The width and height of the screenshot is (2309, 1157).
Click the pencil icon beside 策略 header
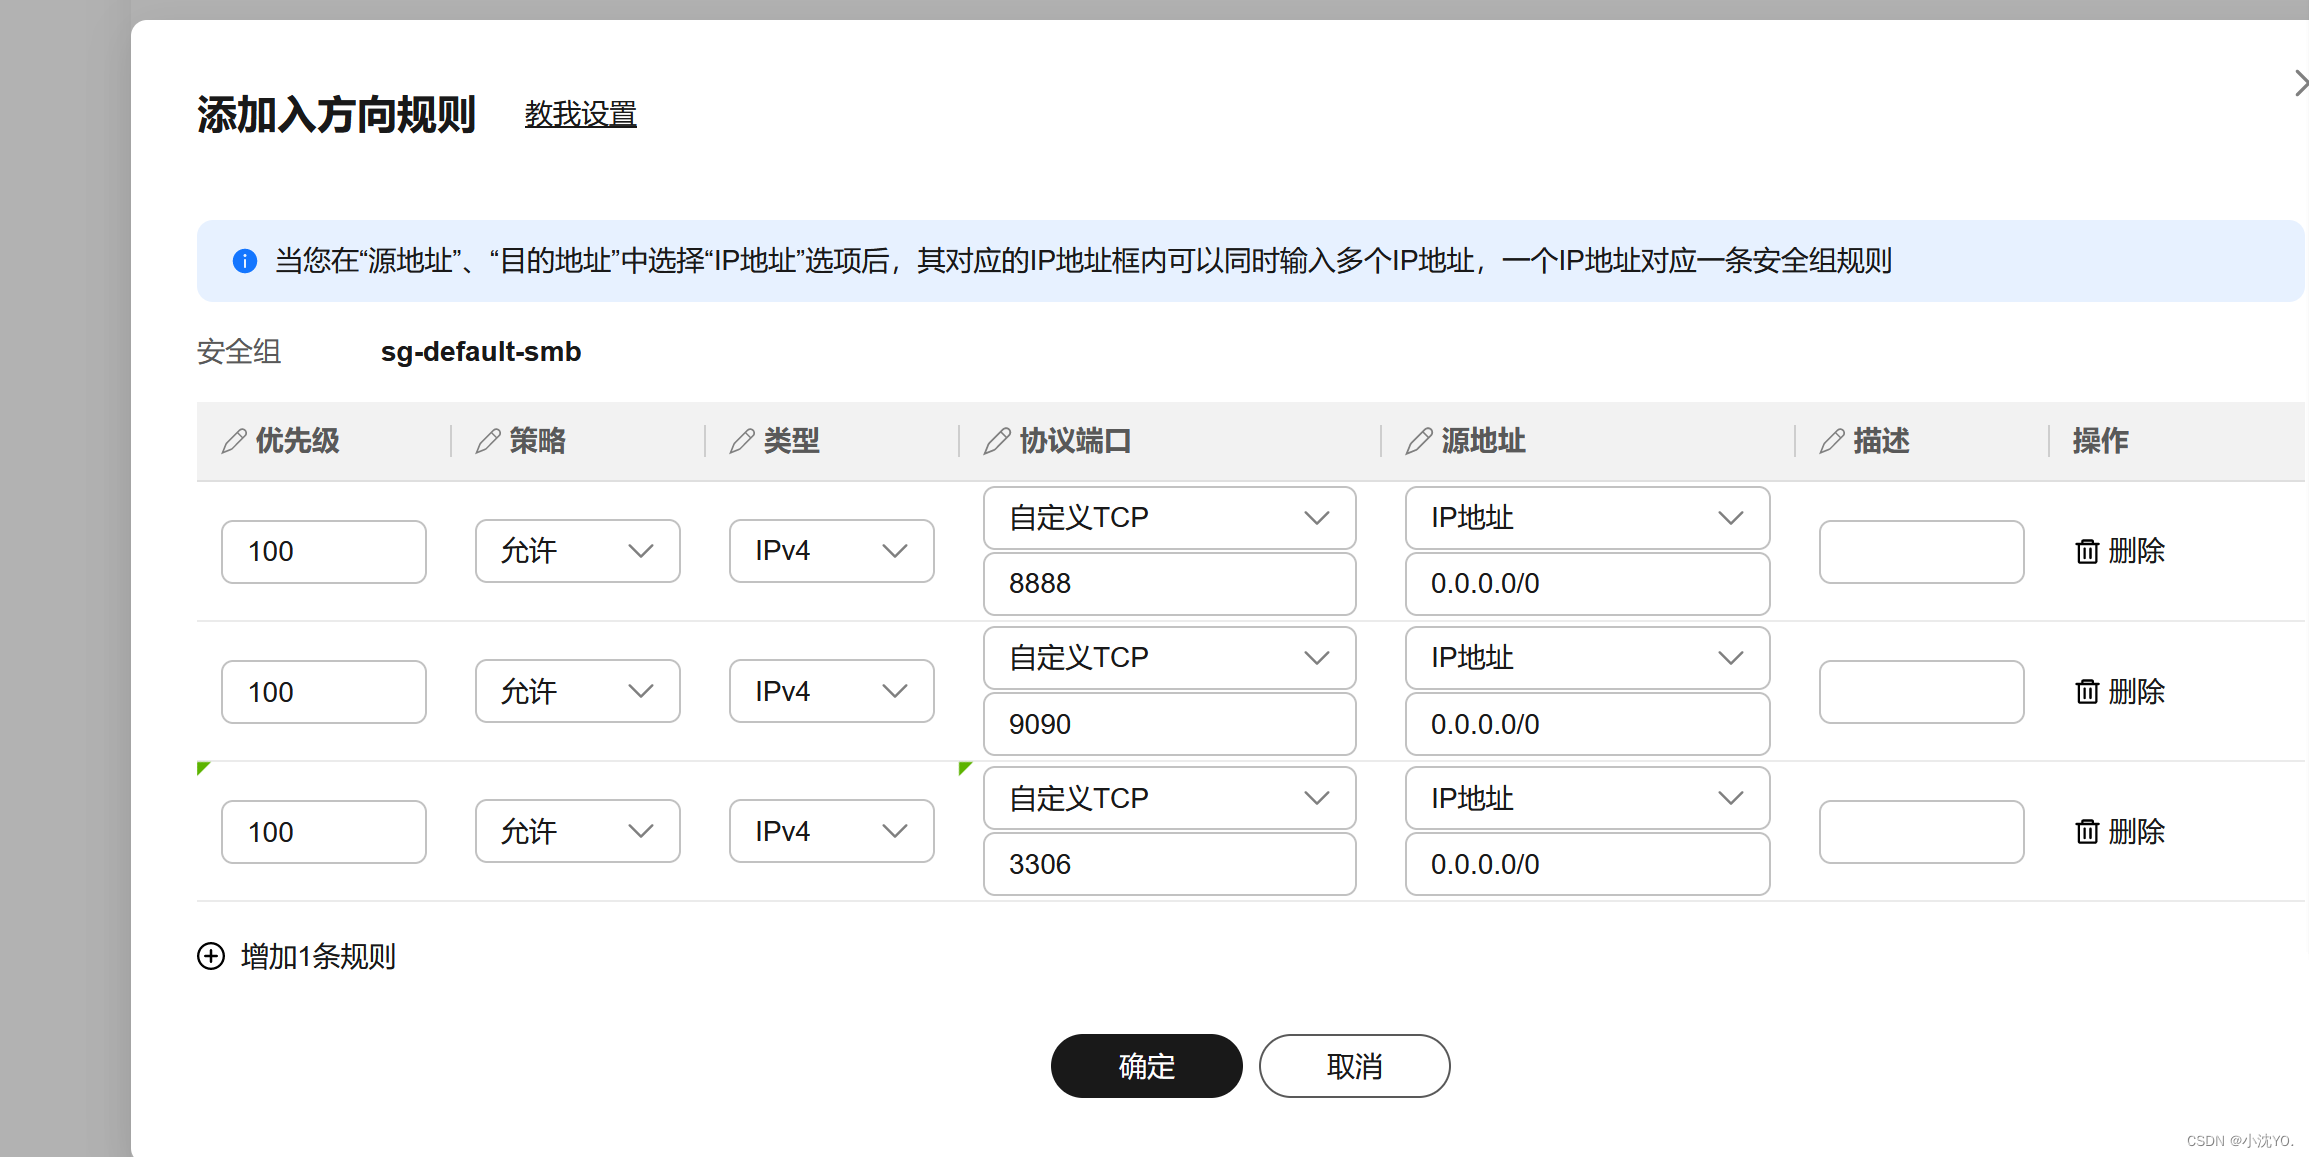click(488, 441)
